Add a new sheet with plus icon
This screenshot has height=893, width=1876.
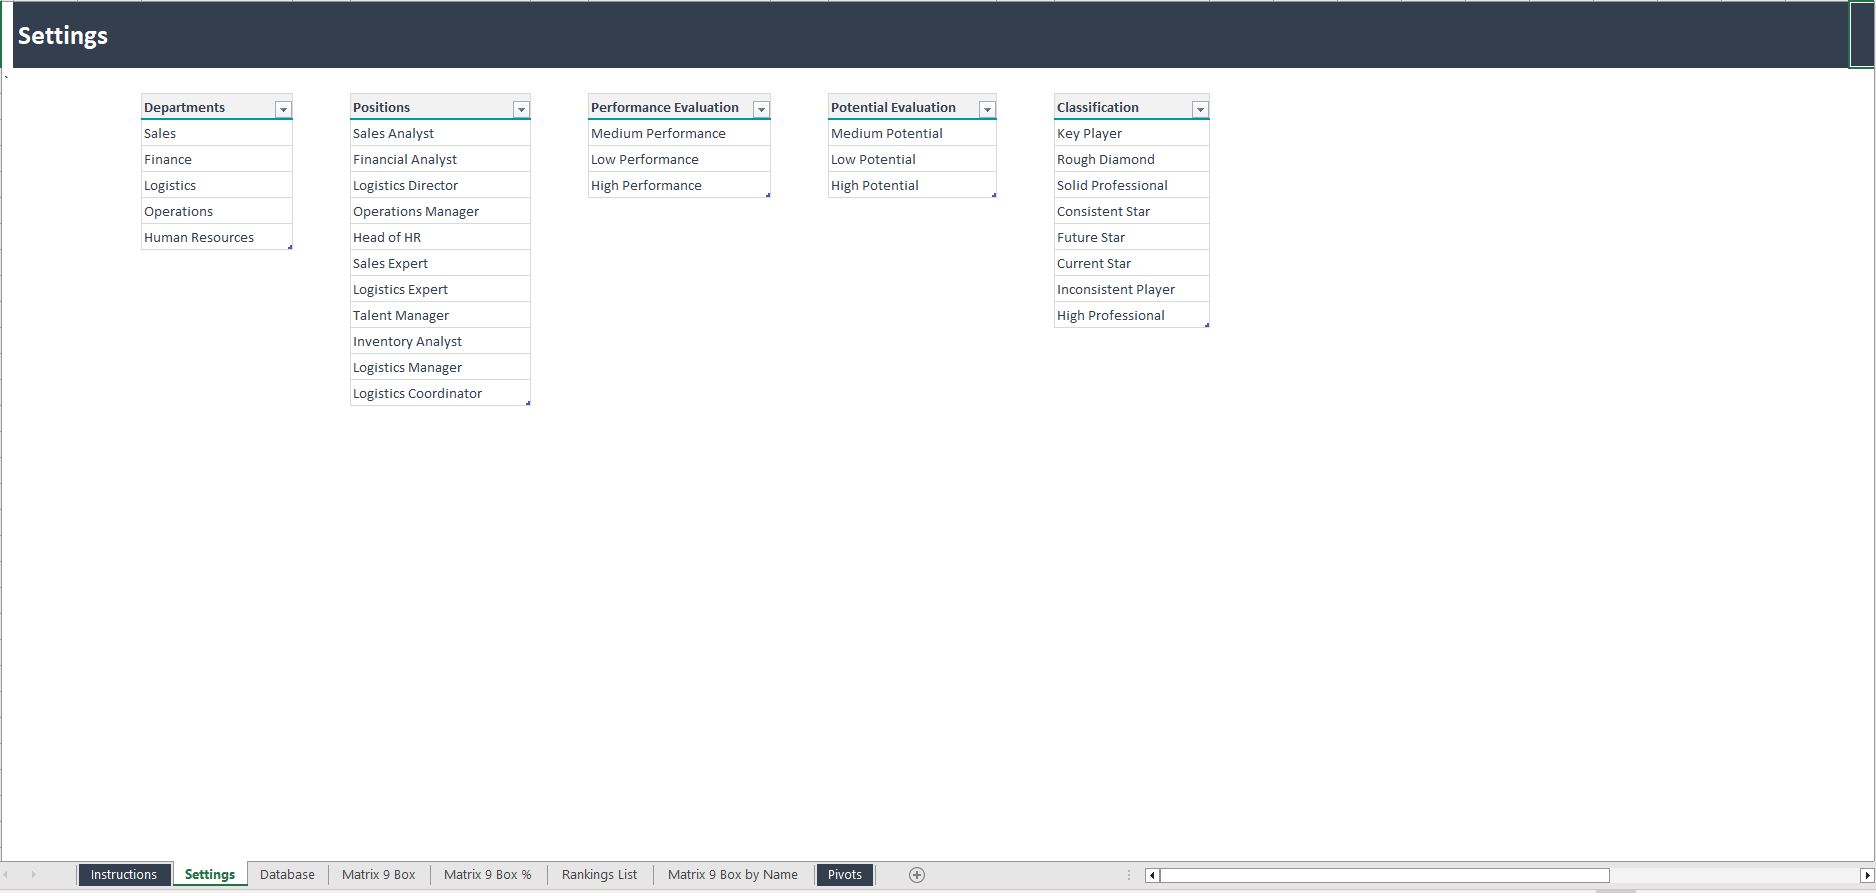[916, 875]
